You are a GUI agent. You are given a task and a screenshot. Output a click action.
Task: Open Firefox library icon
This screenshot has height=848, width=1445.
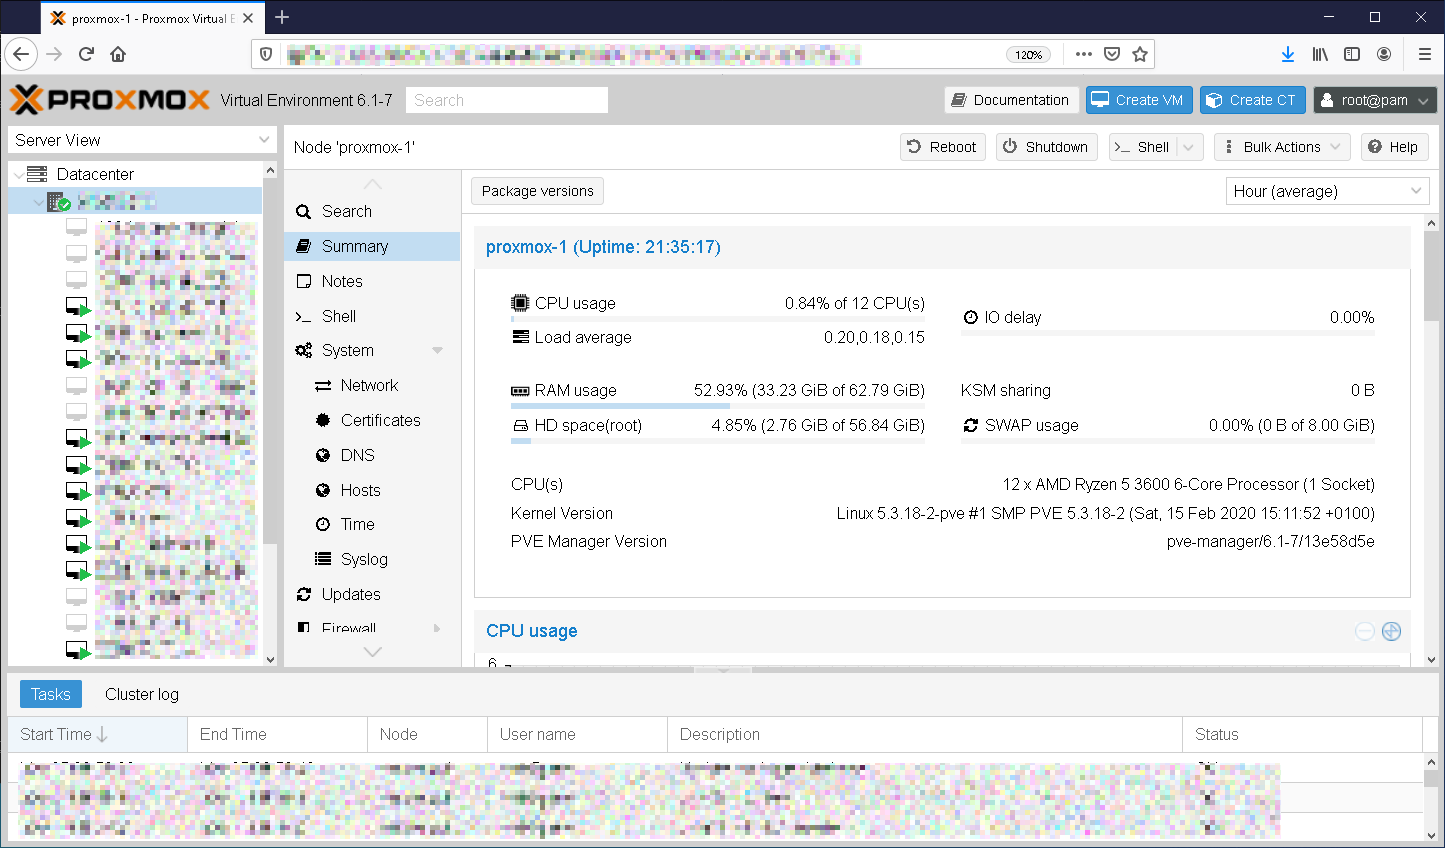1321,54
